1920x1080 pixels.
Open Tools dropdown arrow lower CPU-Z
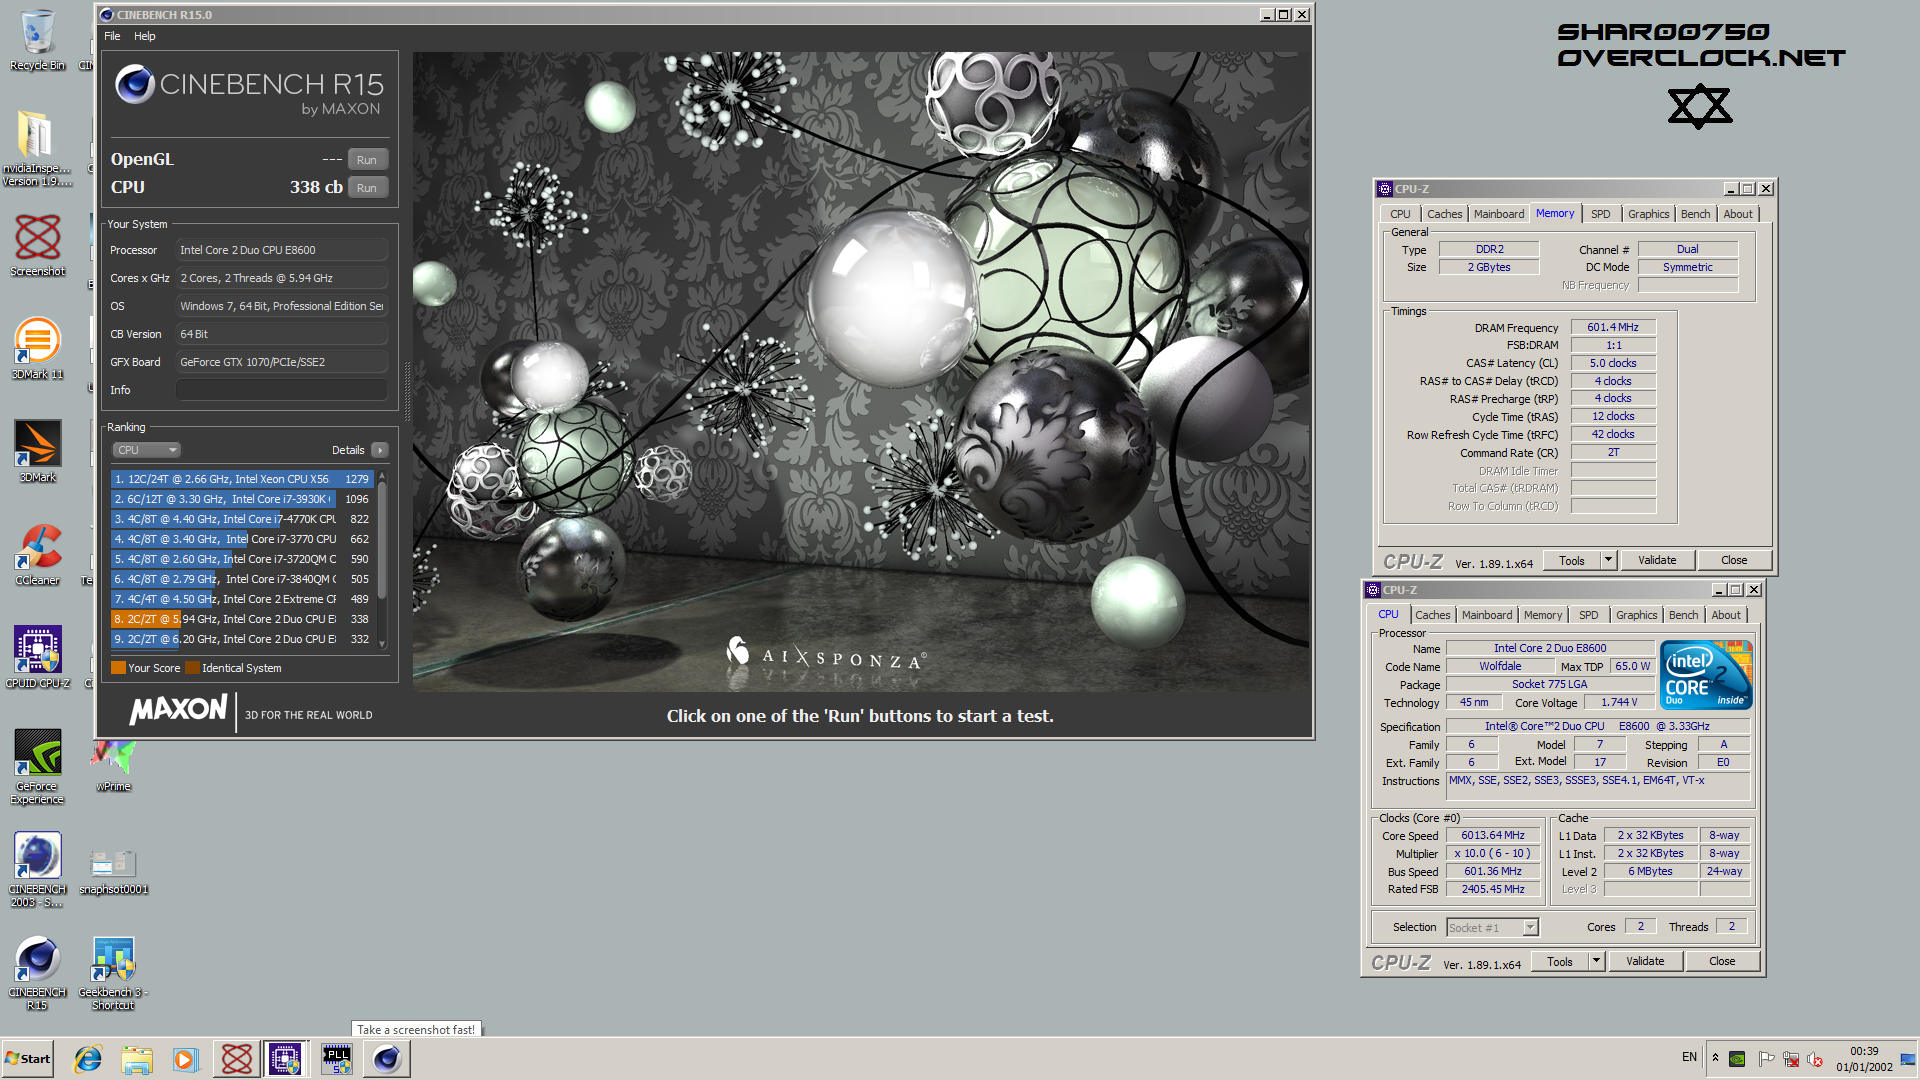pos(1597,962)
